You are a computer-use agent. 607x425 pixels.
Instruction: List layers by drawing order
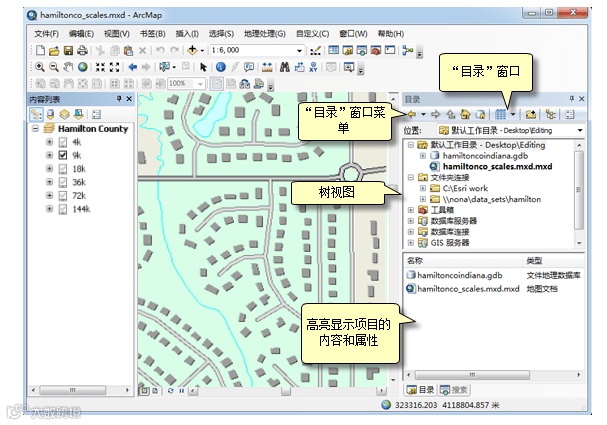tap(36, 114)
